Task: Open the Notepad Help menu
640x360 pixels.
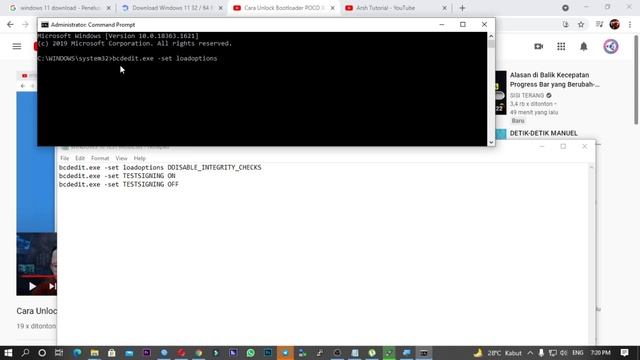Action: click(x=140, y=158)
